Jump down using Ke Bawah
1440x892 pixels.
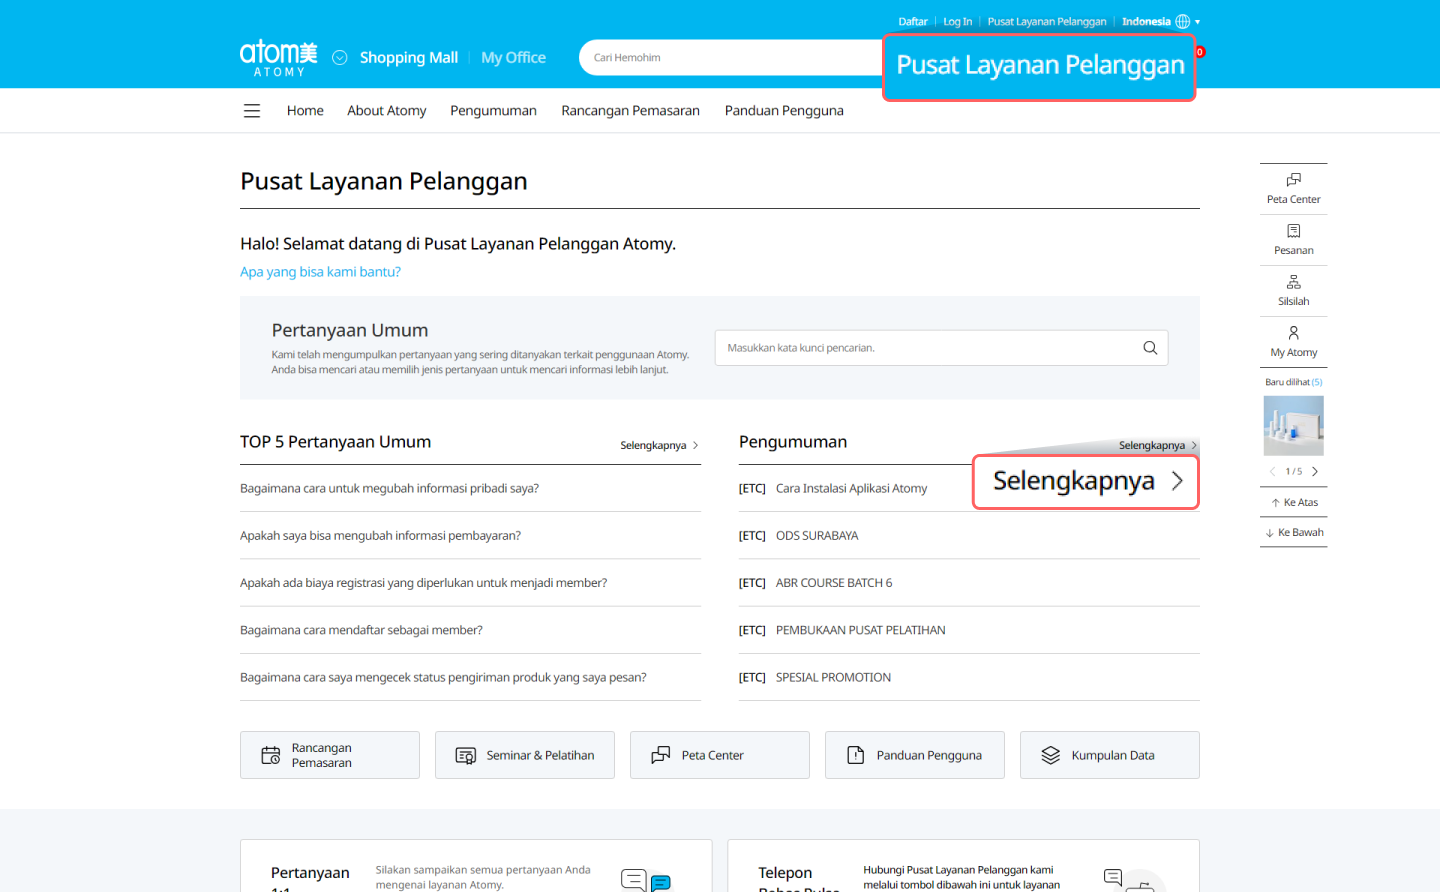(1294, 533)
